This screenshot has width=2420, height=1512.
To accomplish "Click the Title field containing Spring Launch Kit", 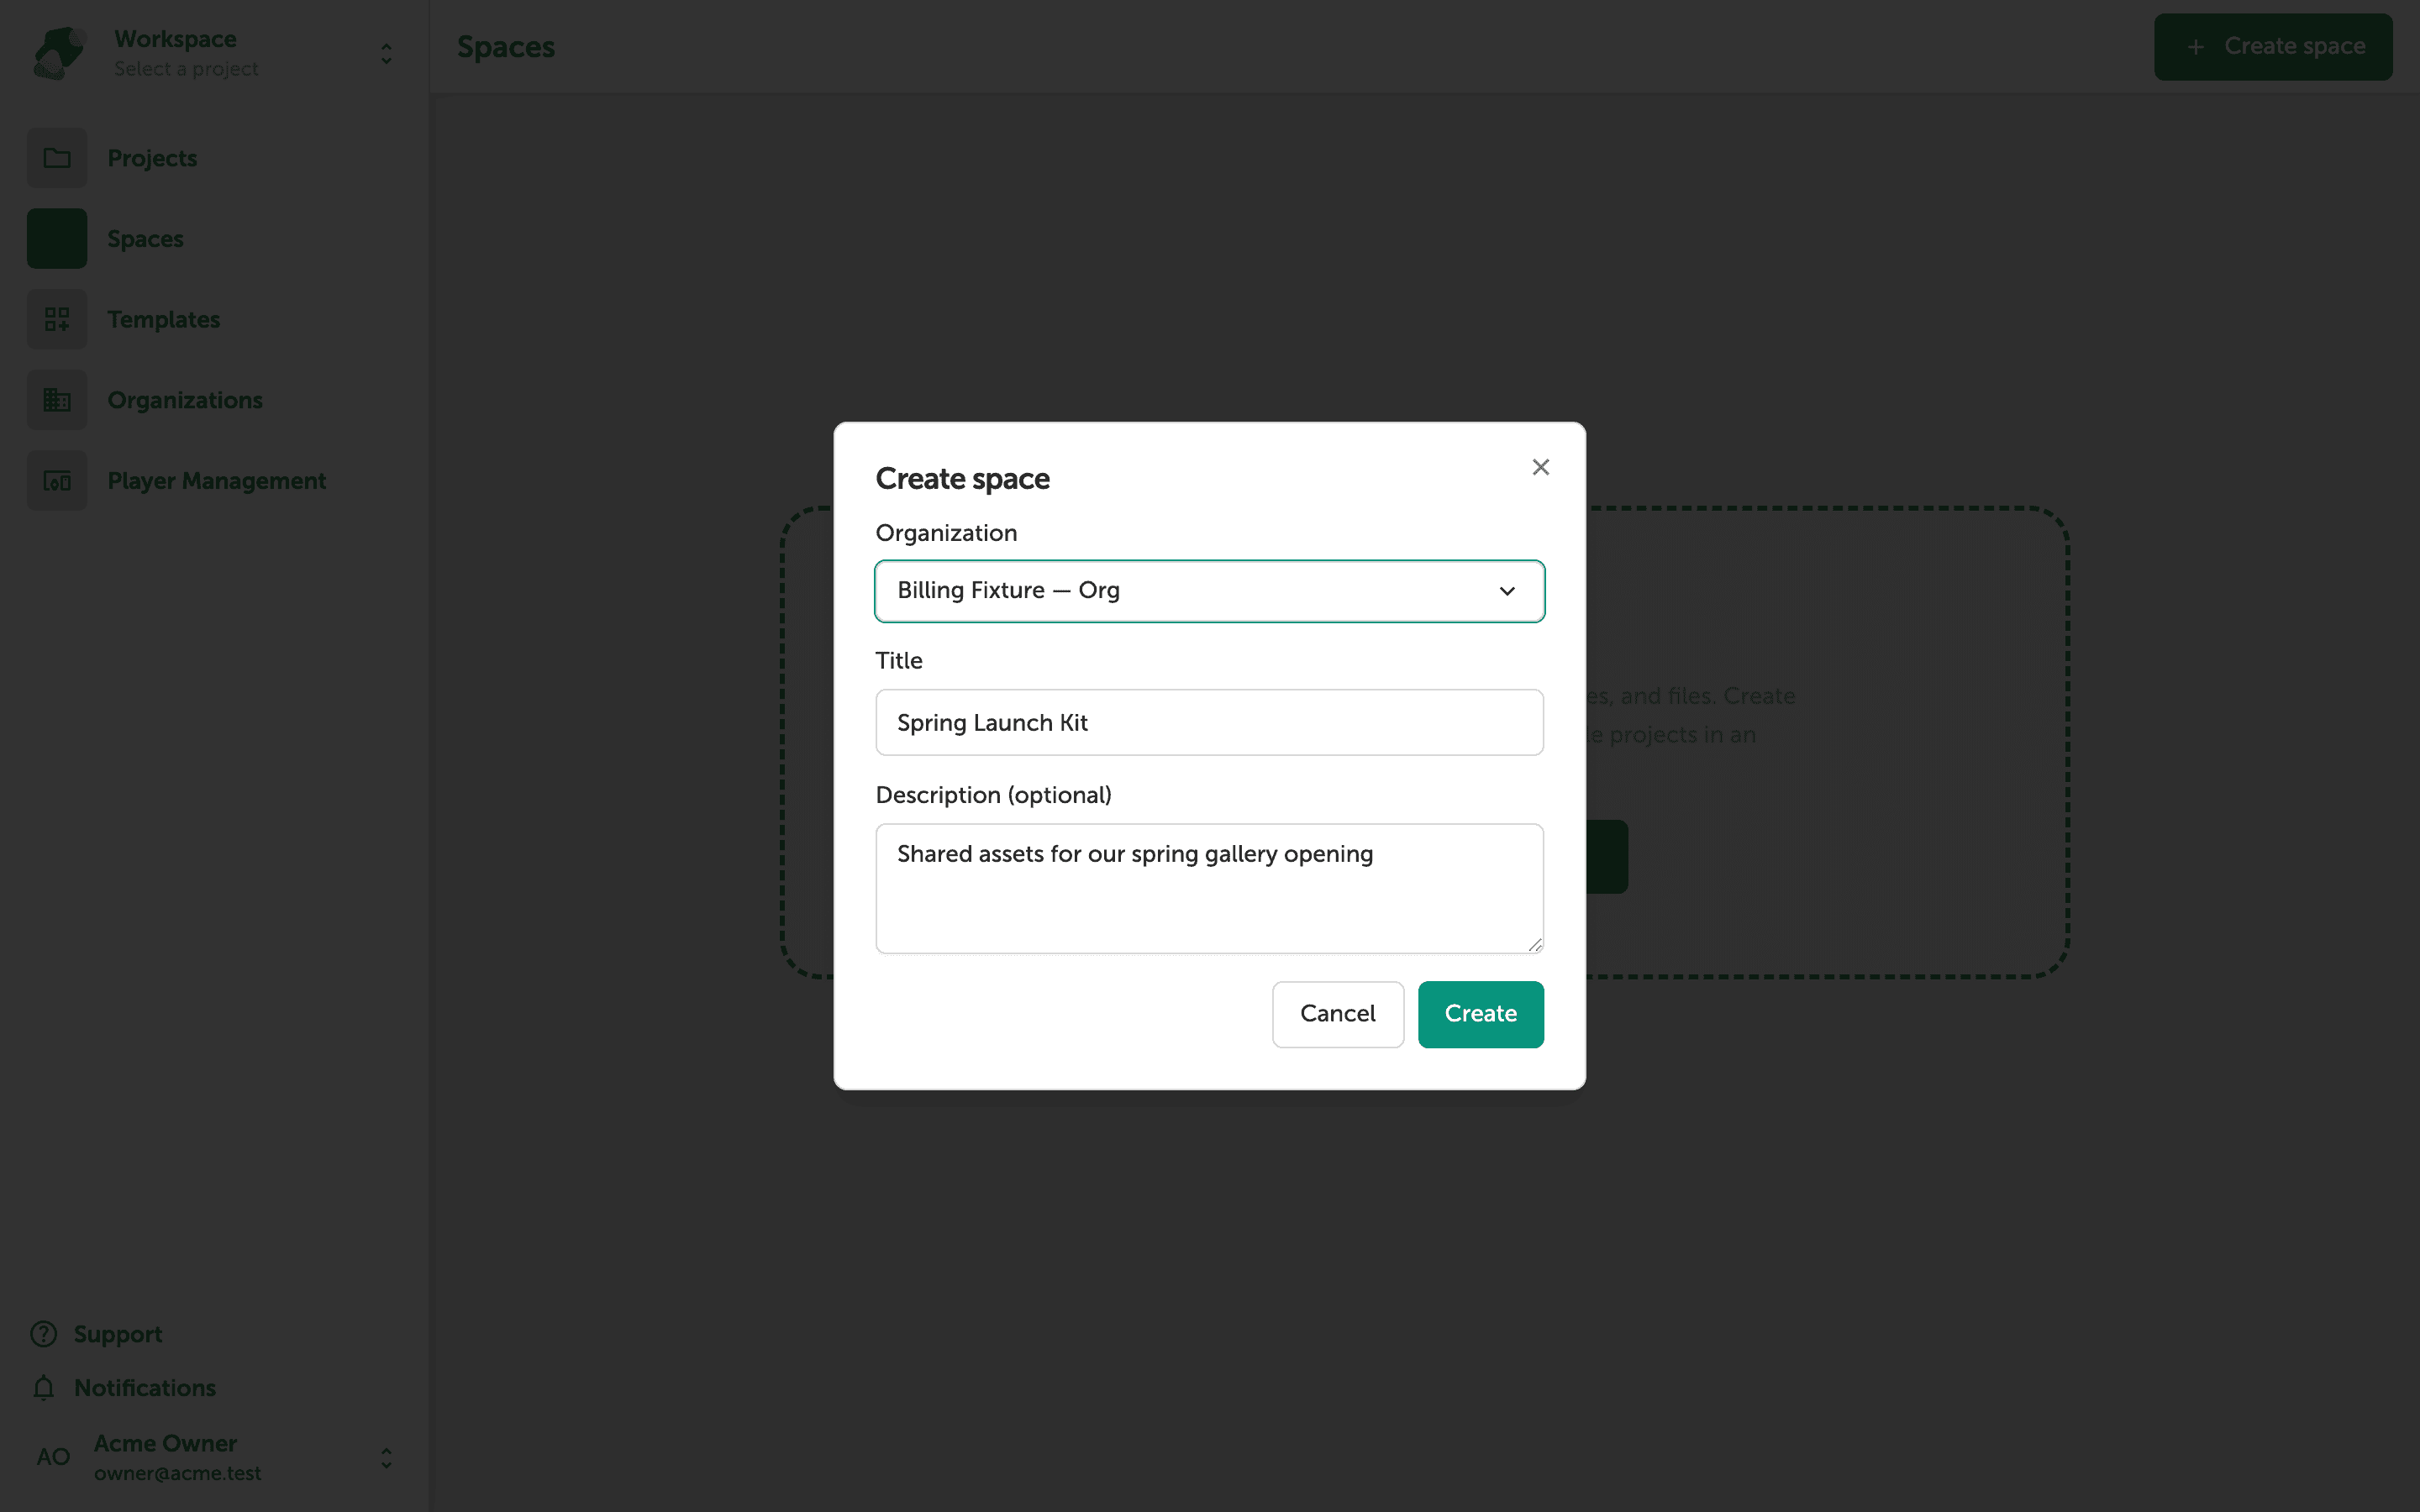I will coord(1209,722).
